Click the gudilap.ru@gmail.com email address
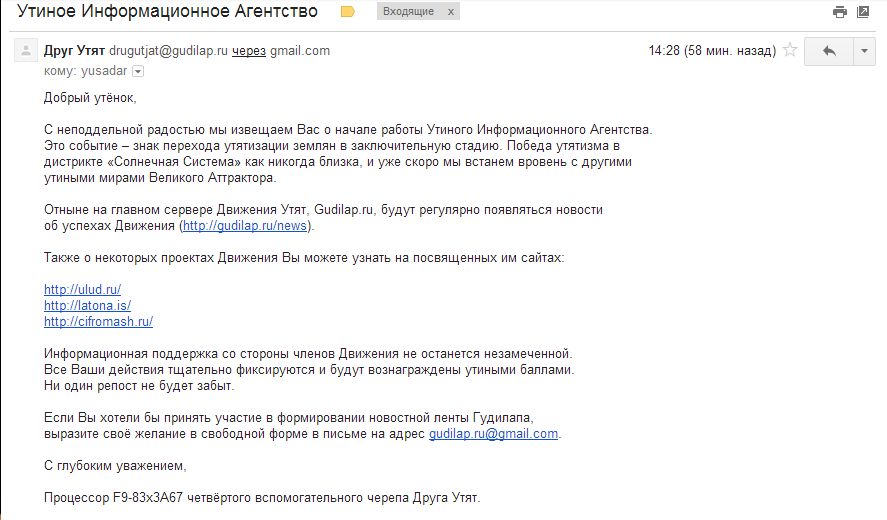The width and height of the screenshot is (887, 520). pos(493,434)
